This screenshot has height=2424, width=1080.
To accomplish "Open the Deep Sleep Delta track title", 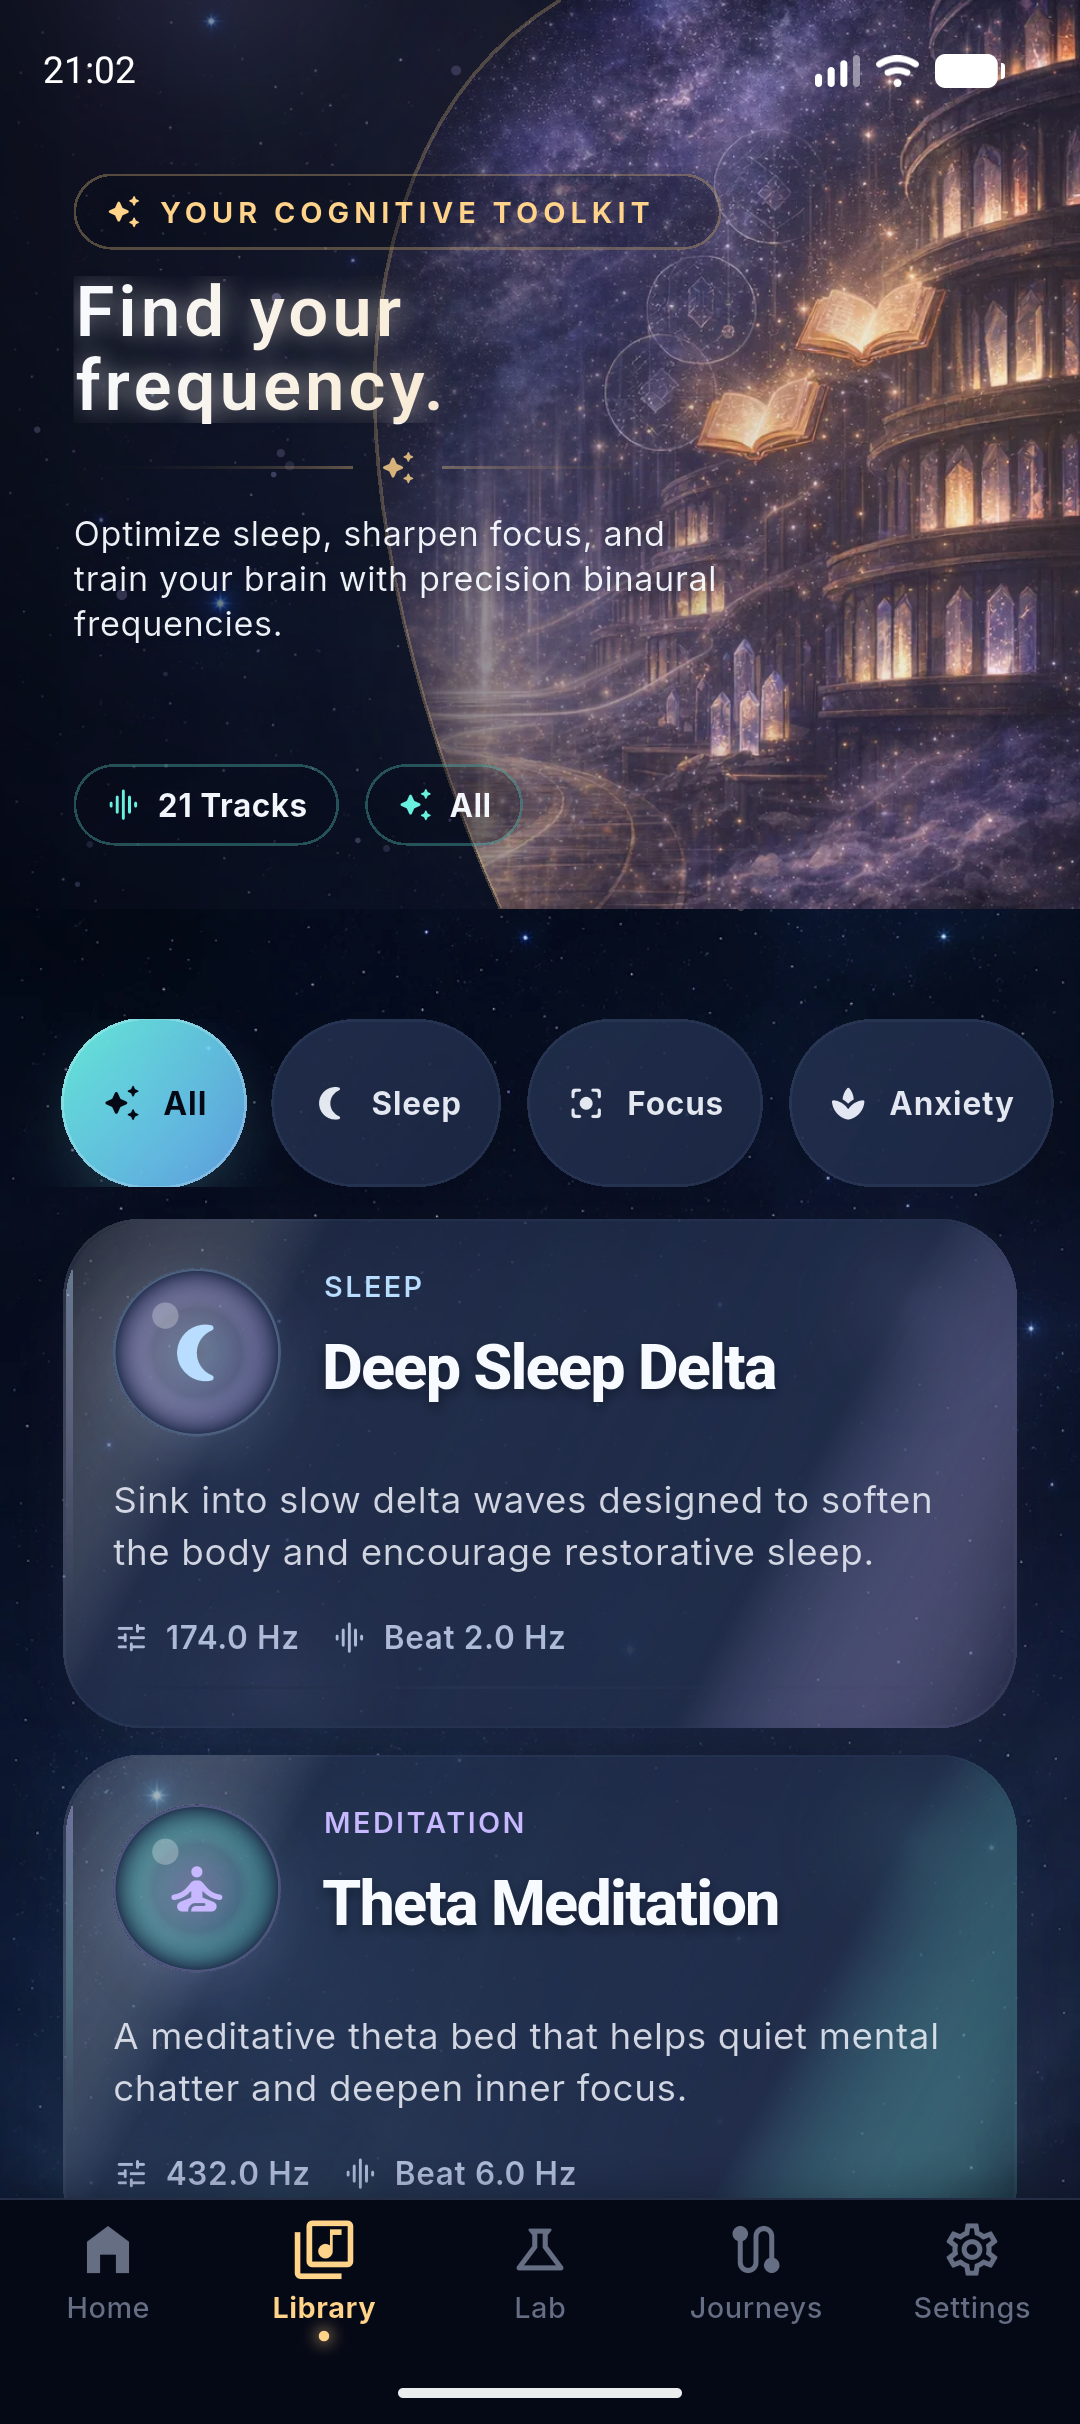I will [x=549, y=1368].
